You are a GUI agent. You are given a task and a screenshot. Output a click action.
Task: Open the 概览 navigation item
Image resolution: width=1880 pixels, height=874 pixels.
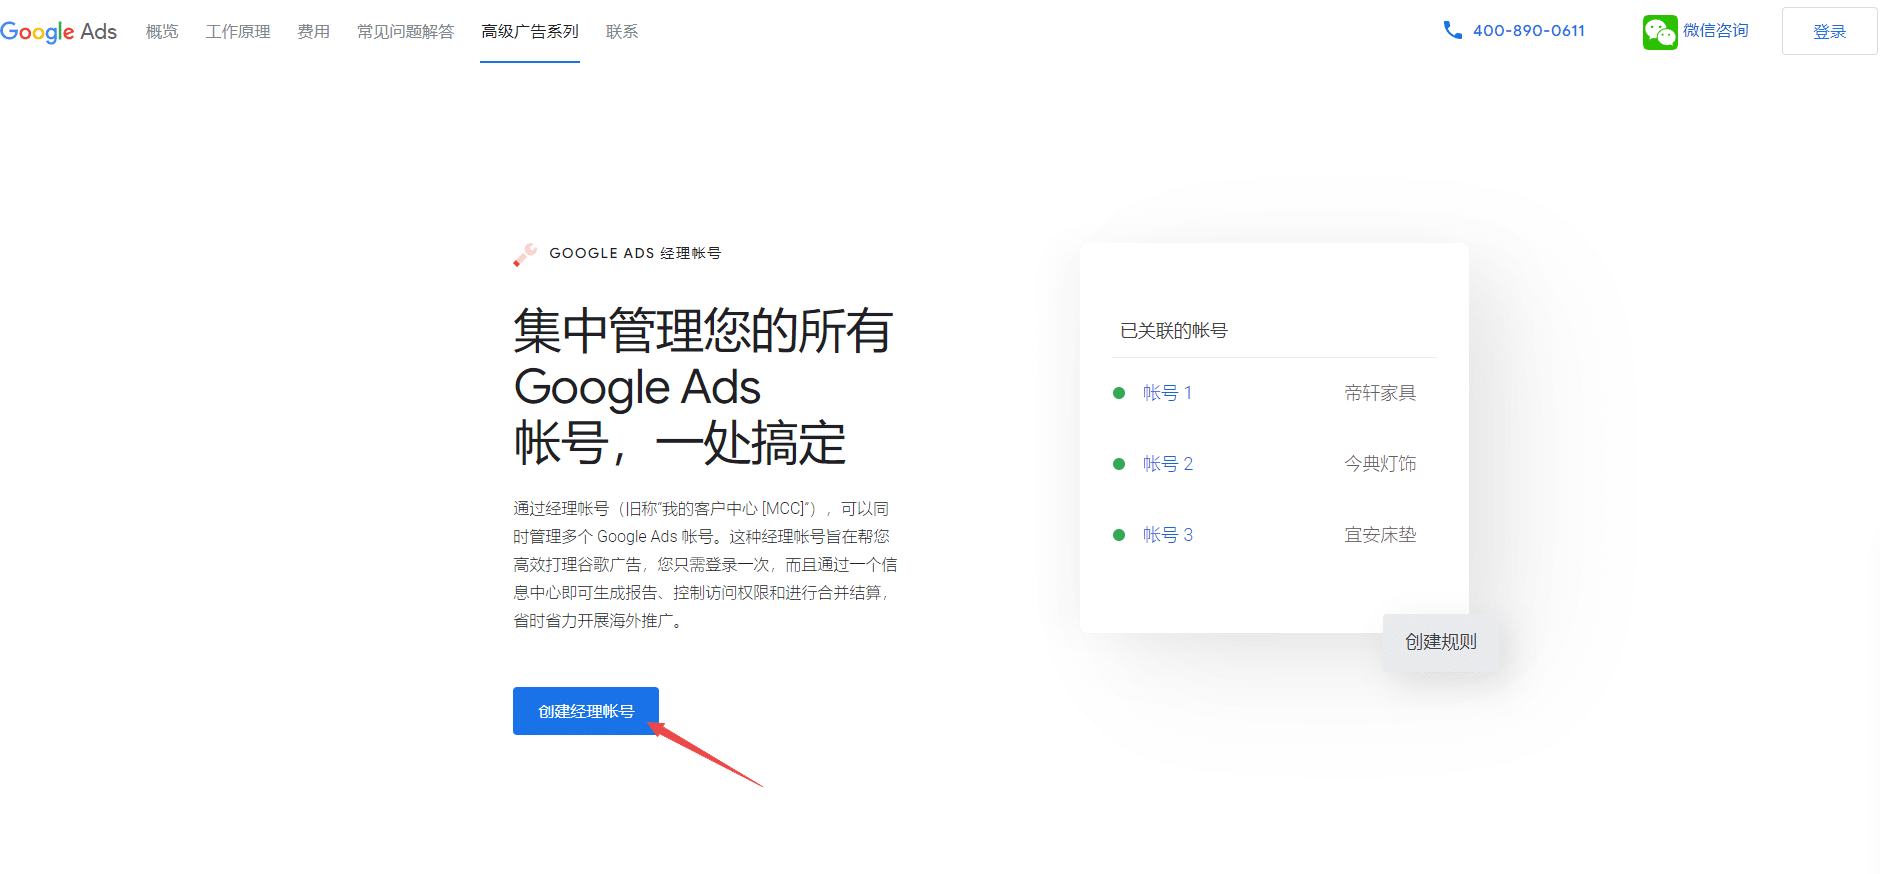point(162,32)
